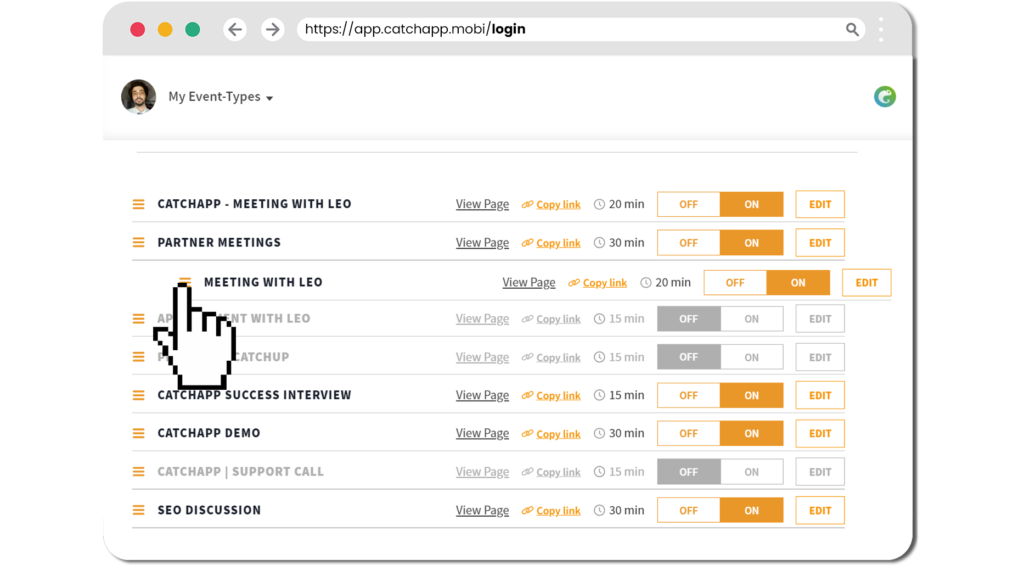Grab the drag handle for Catchapp - Meeting with Leo
This screenshot has height=565, width=1024.
click(138, 204)
